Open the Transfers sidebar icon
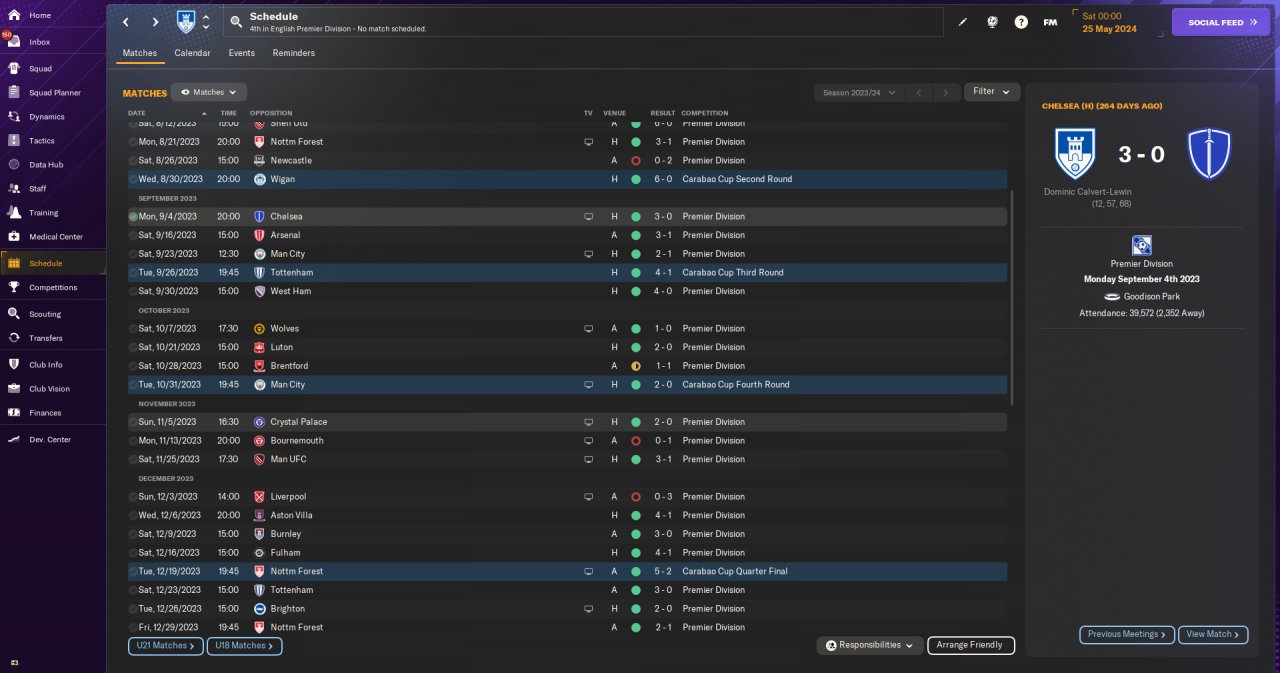Viewport: 1280px width, 673px height. coord(14,338)
